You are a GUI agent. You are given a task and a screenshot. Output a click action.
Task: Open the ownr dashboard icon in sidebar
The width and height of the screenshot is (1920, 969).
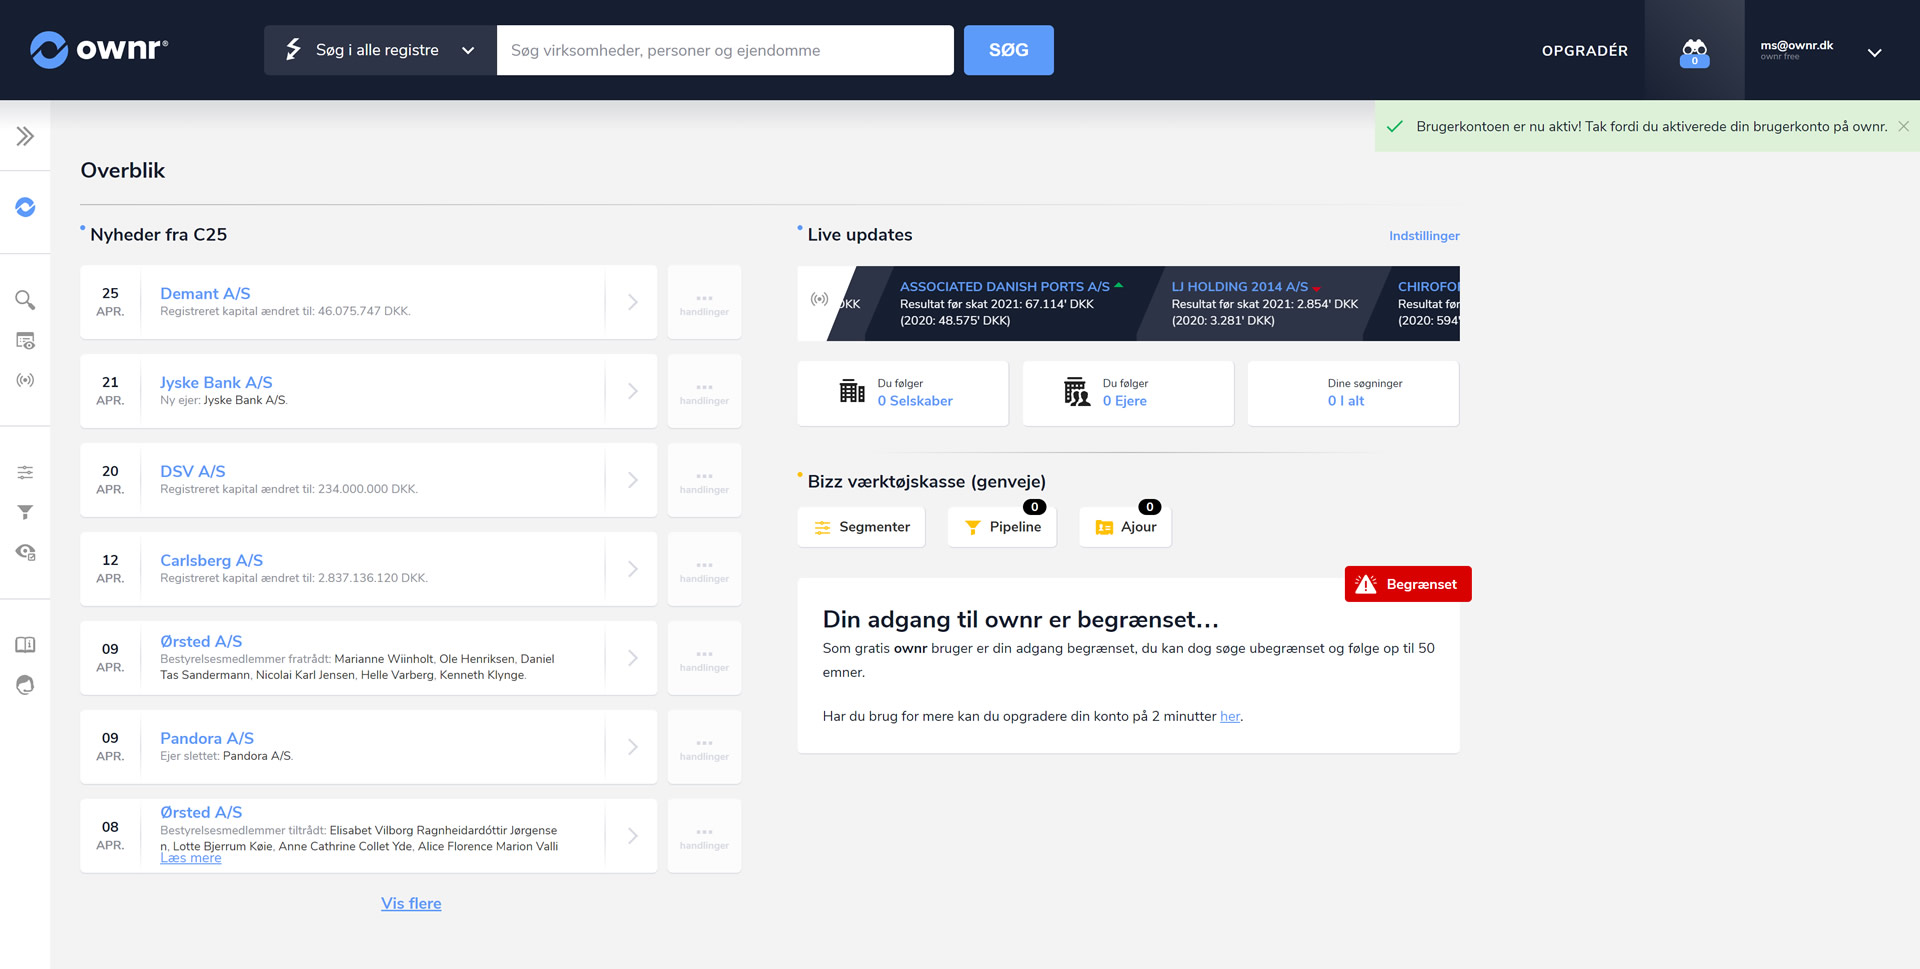coord(25,207)
